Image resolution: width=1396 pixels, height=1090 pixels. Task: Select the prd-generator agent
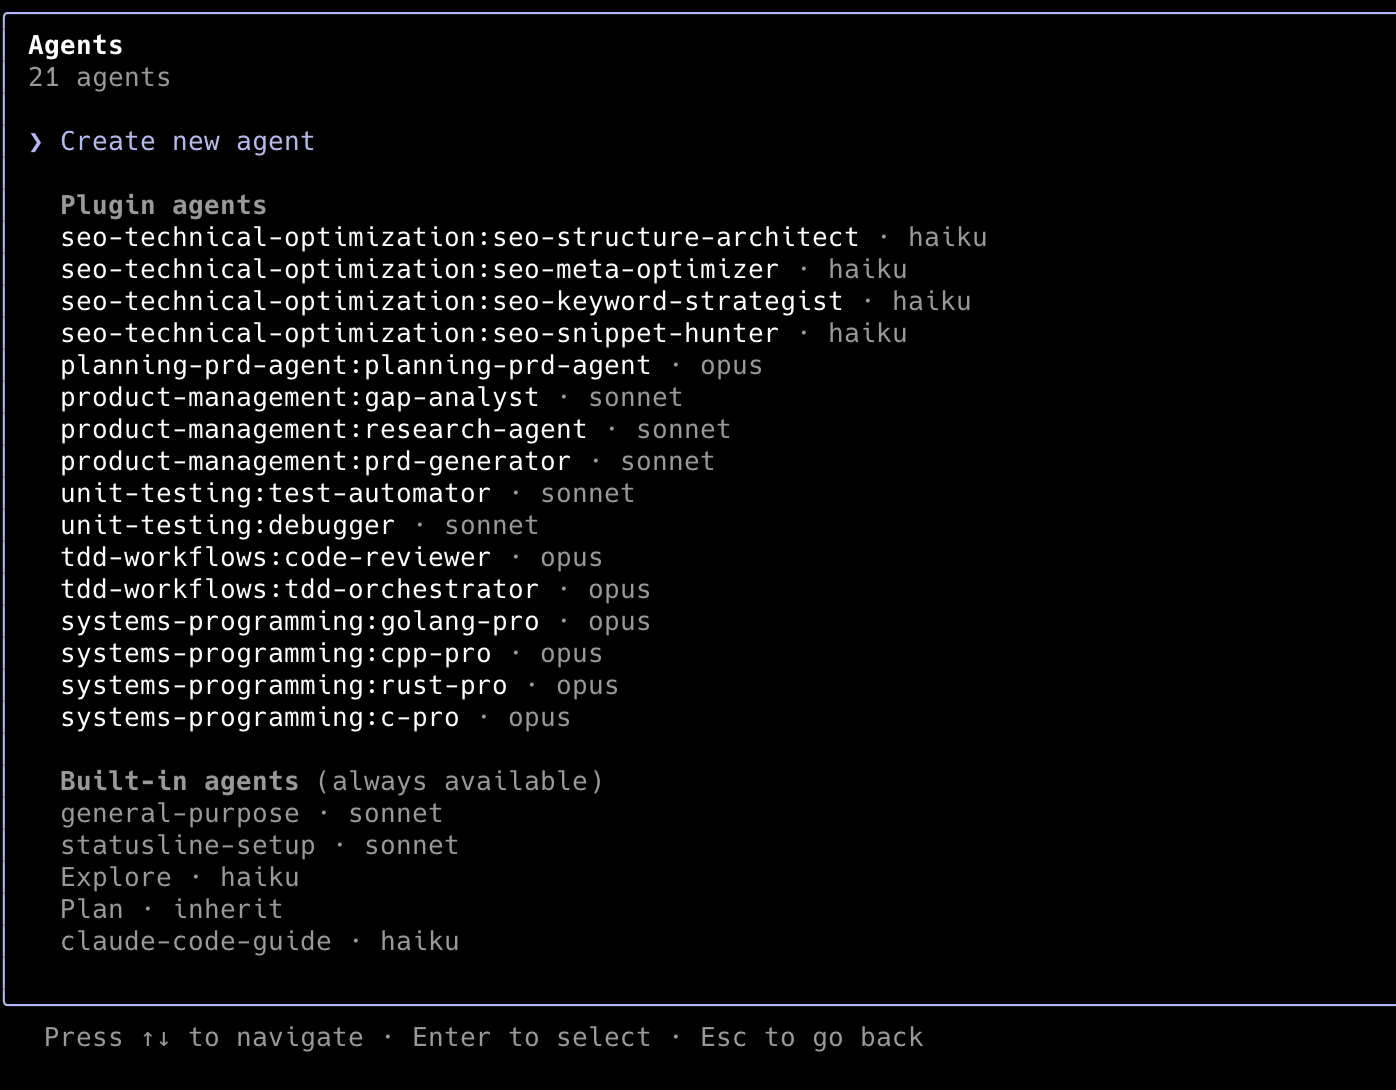pyautogui.click(x=315, y=462)
